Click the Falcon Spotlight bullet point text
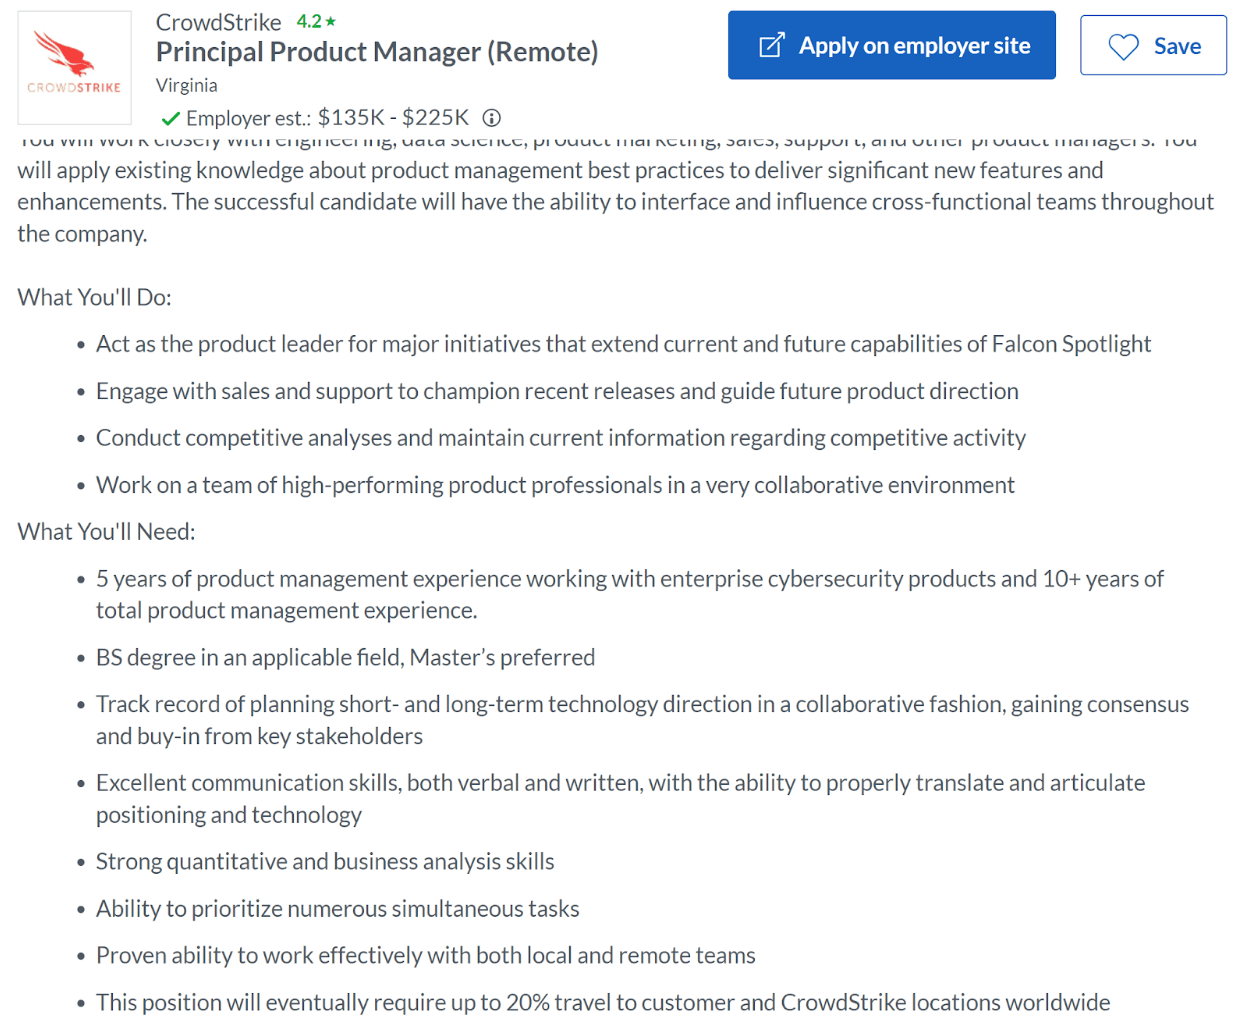The height and width of the screenshot is (1028, 1243). coord(623,343)
